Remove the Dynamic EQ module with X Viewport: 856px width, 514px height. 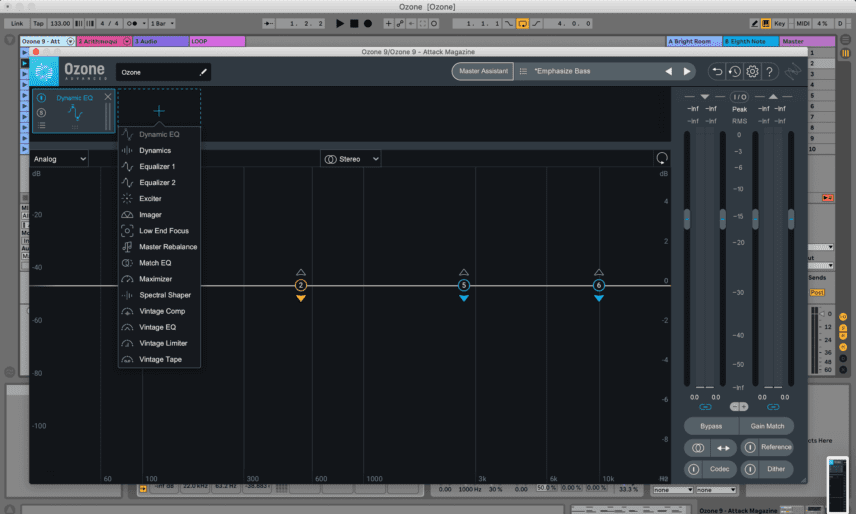(x=108, y=97)
